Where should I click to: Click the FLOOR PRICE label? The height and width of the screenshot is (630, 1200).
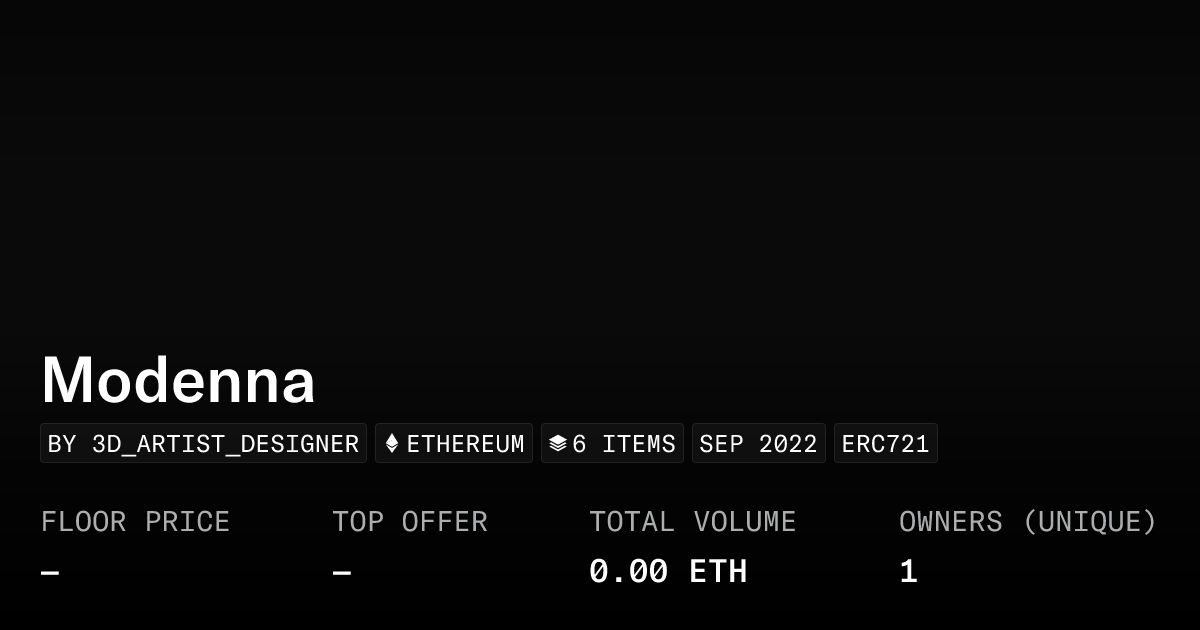(135, 522)
